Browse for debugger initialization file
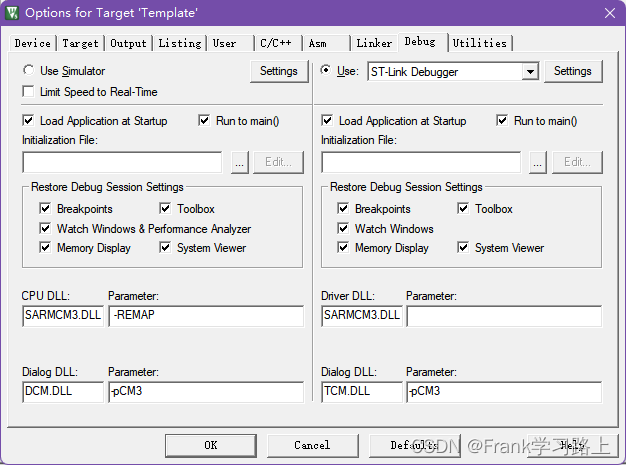This screenshot has width=626, height=465. point(538,162)
